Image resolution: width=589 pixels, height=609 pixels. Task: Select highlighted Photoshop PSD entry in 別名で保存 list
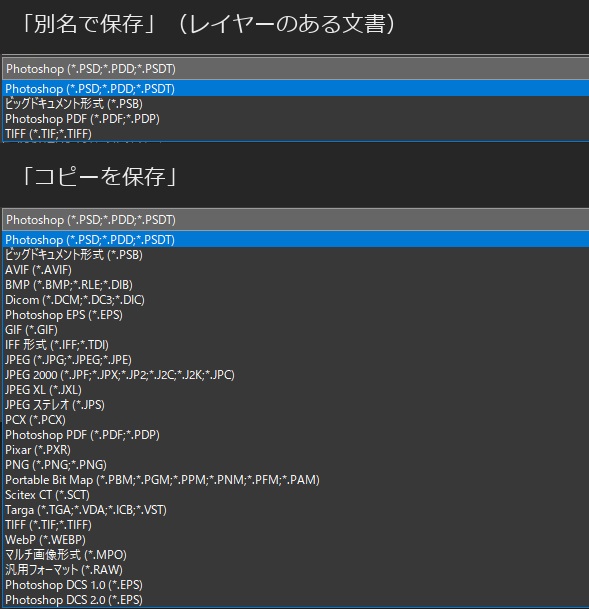pyautogui.click(x=296, y=89)
